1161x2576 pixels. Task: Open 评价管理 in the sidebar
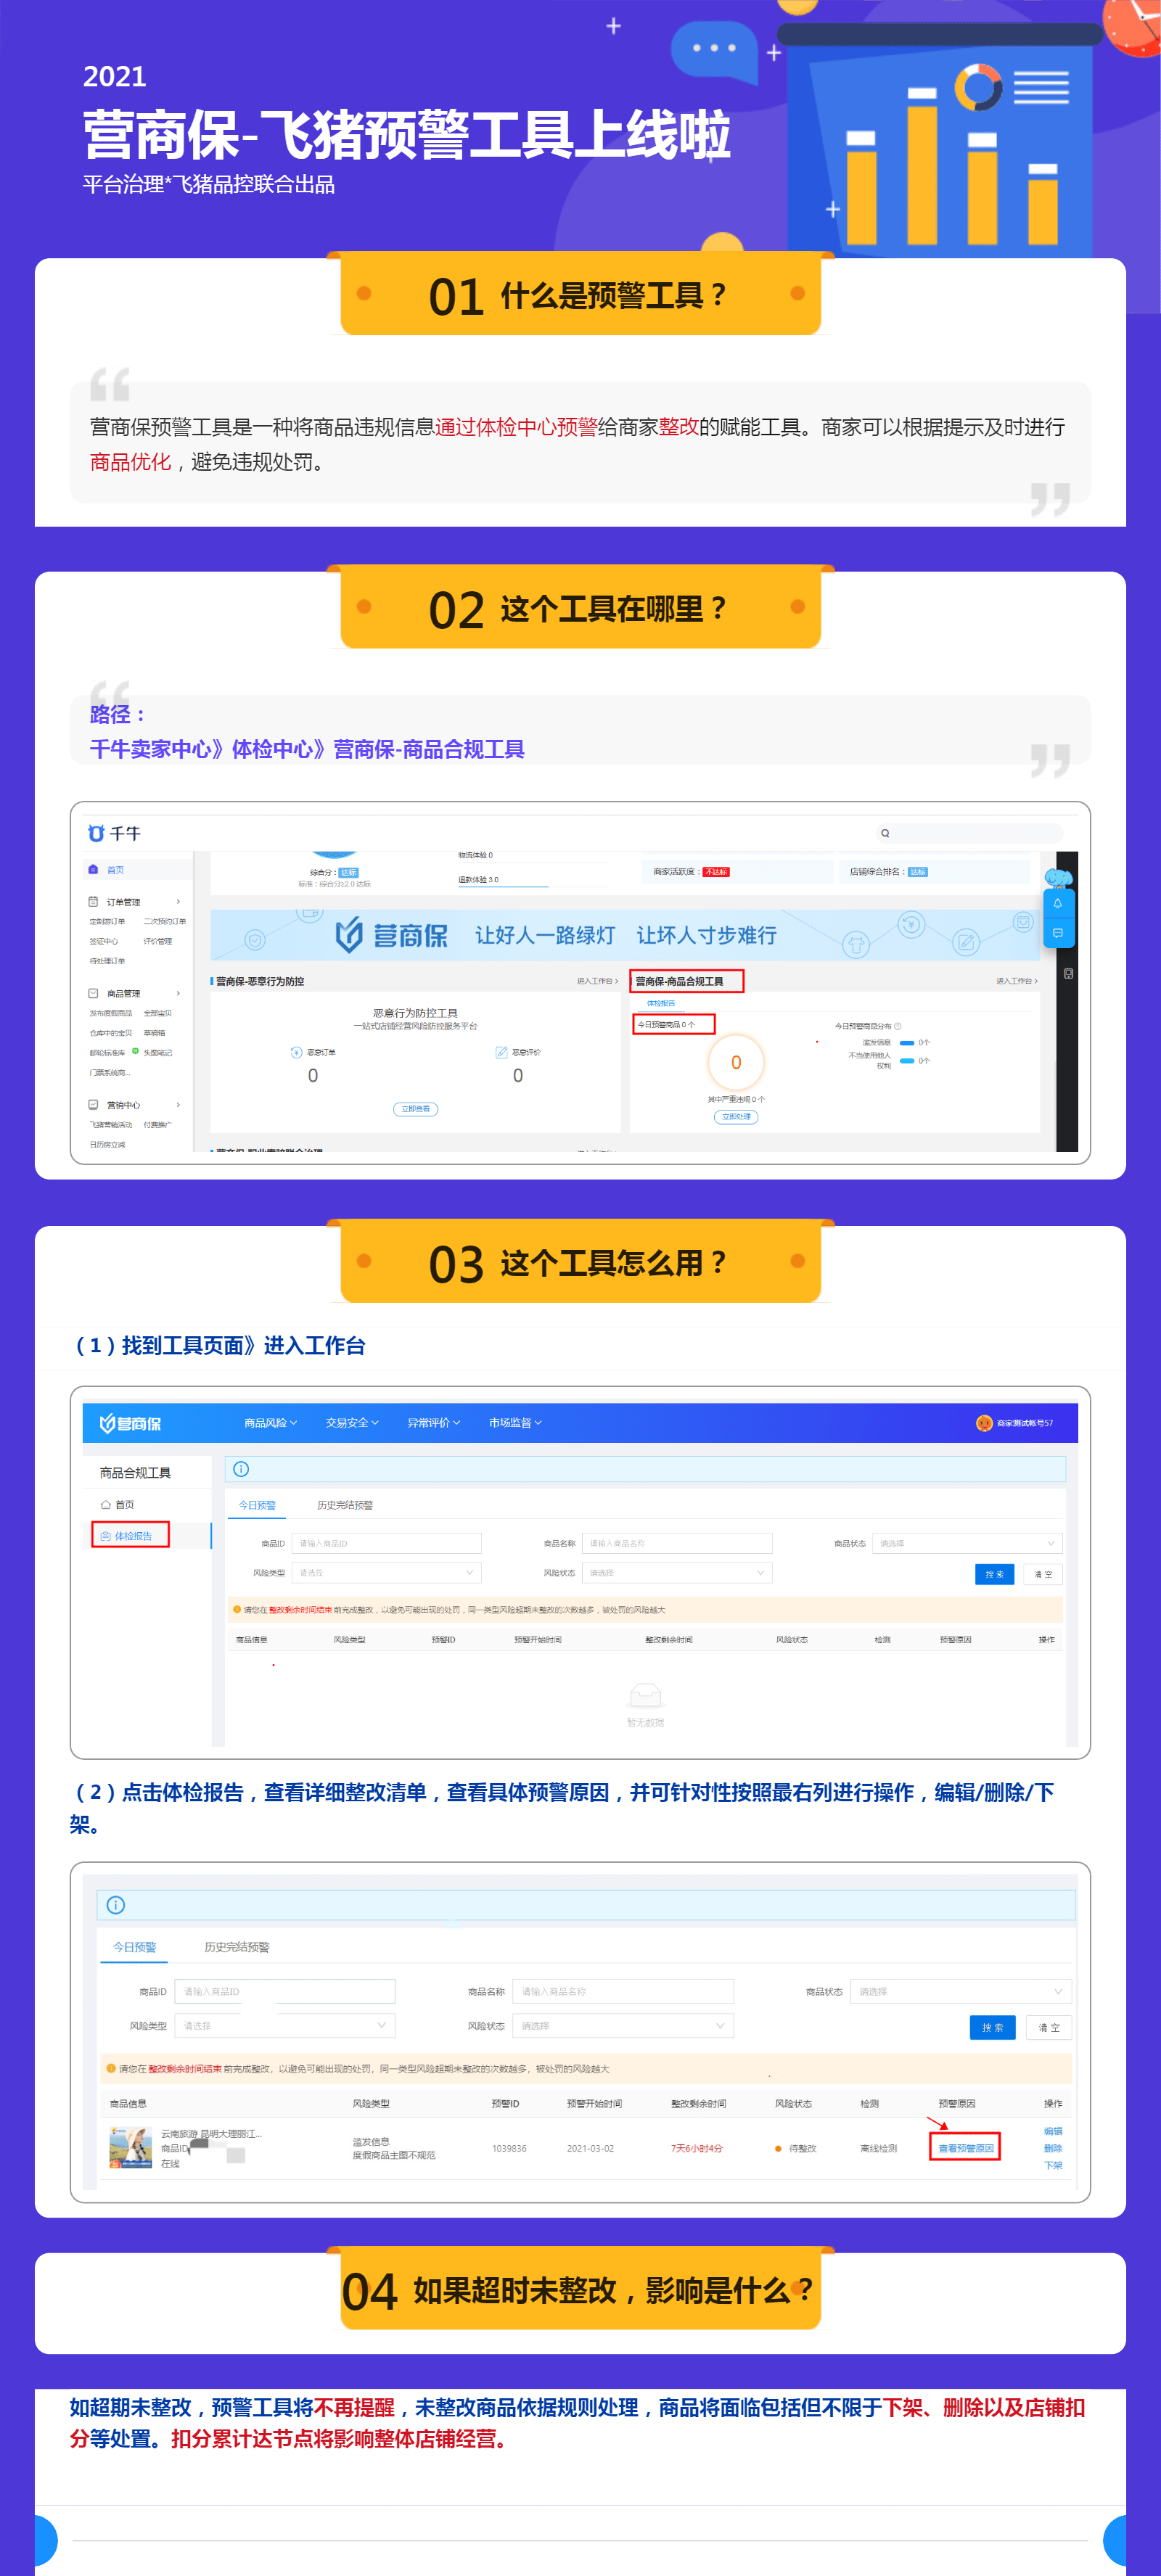point(157,941)
